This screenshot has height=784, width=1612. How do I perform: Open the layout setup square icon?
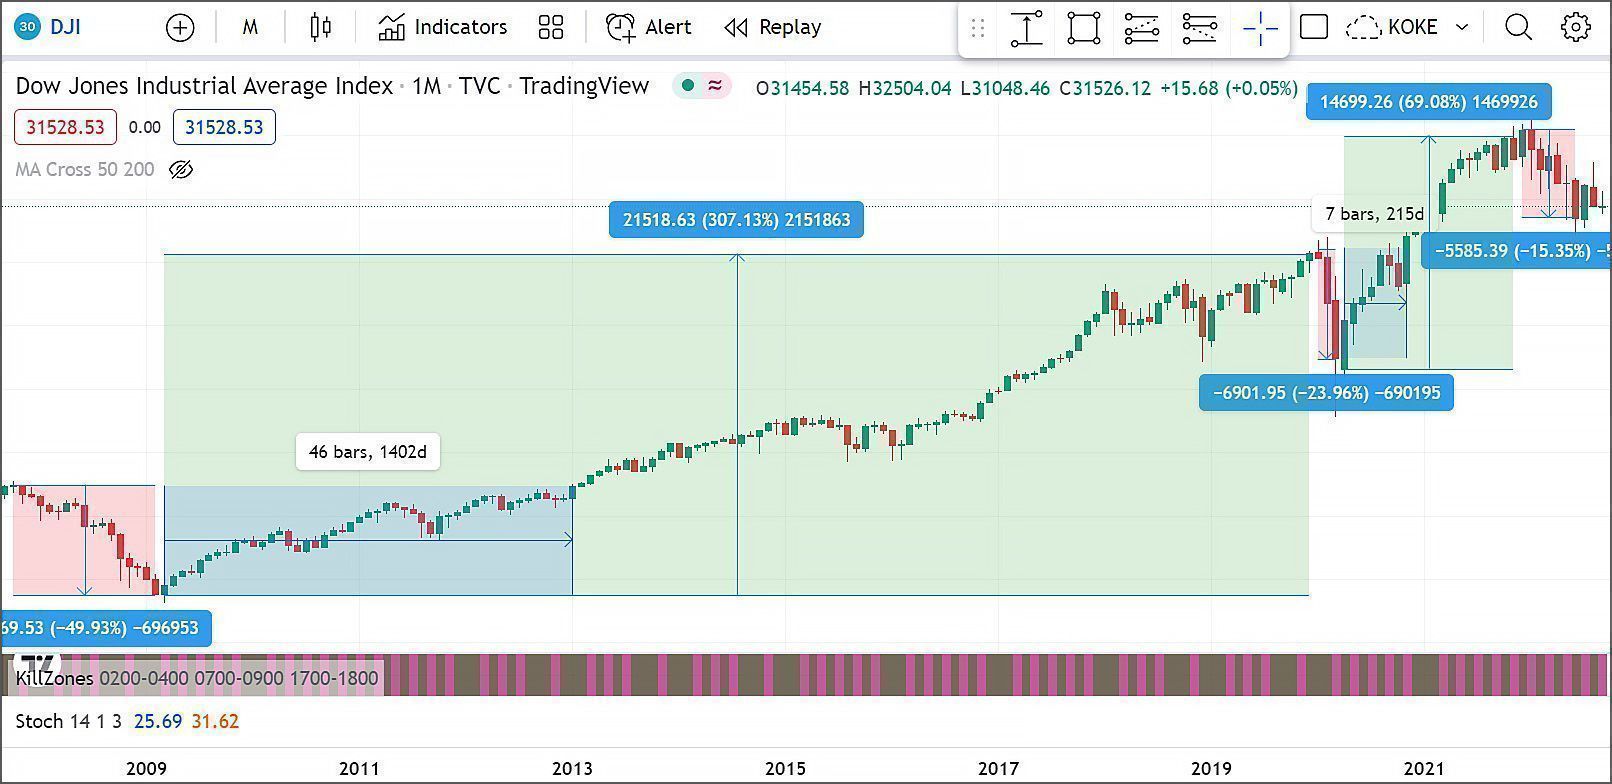pos(1314,27)
